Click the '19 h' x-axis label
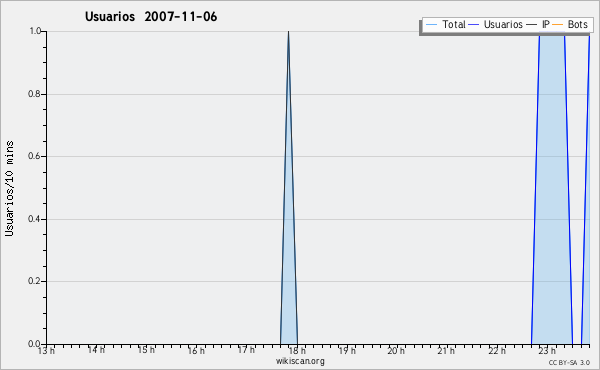This screenshot has height=370, width=600. point(347,350)
